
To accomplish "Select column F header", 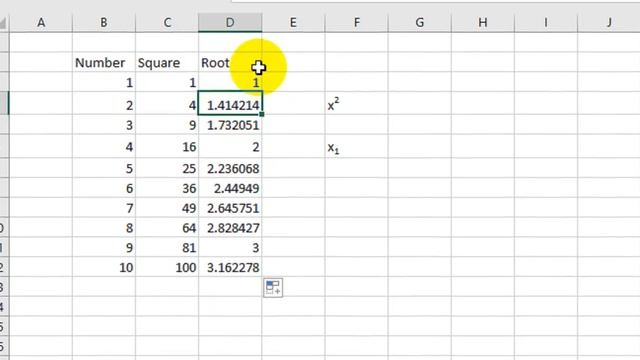I will pyautogui.click(x=356, y=22).
